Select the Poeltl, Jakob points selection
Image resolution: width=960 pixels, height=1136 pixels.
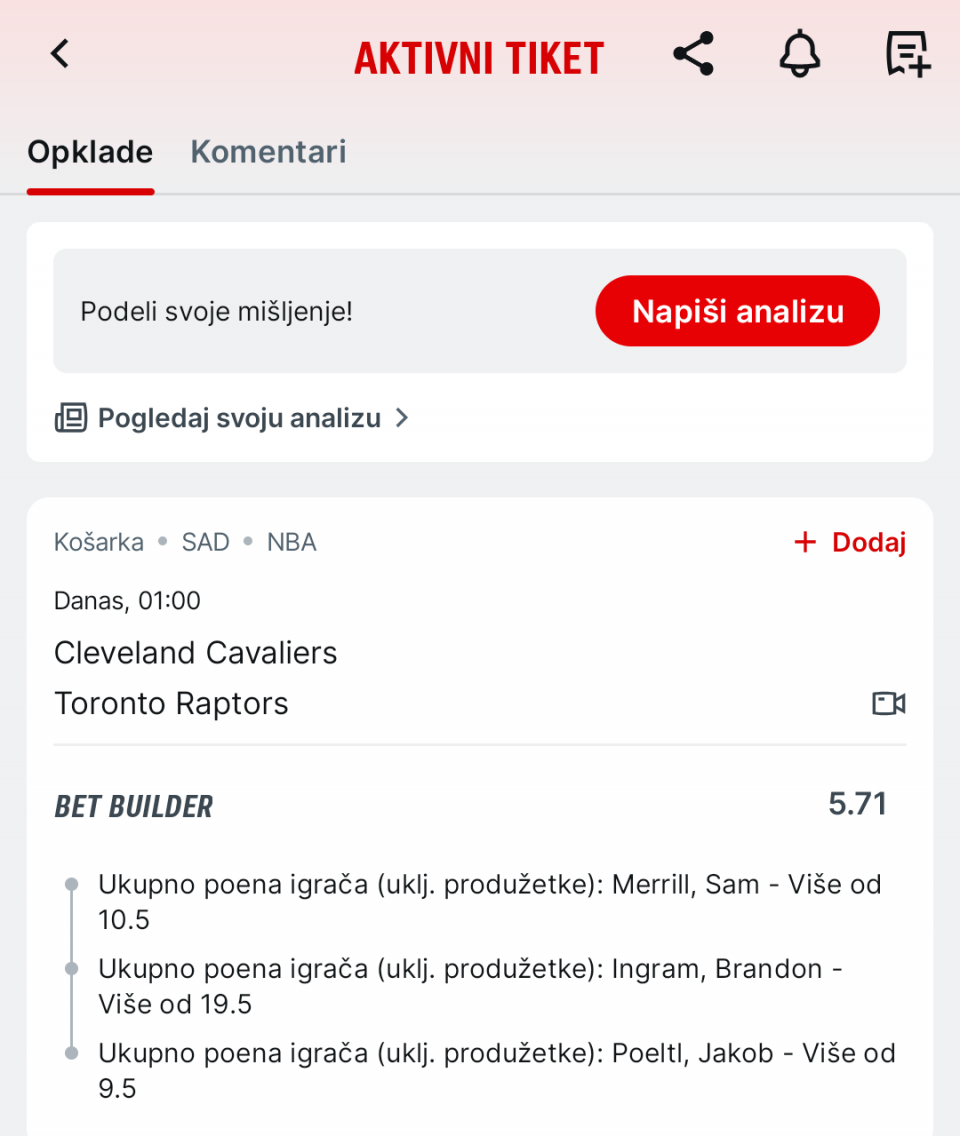(496, 1070)
